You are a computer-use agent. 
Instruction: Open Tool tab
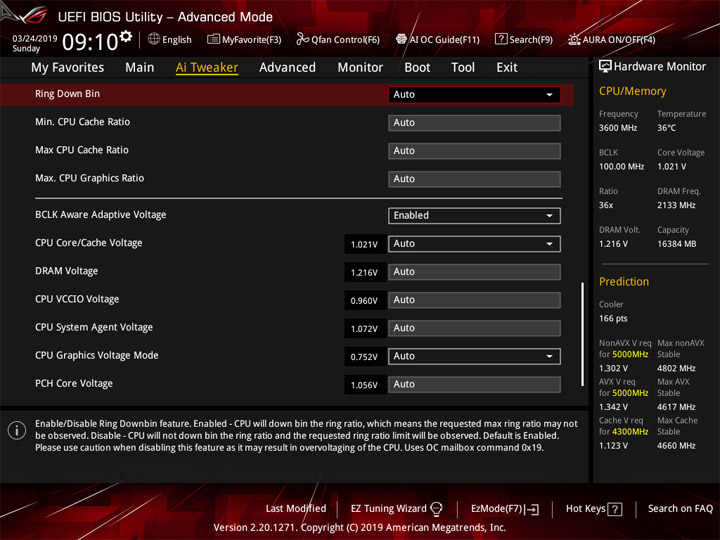pos(463,67)
